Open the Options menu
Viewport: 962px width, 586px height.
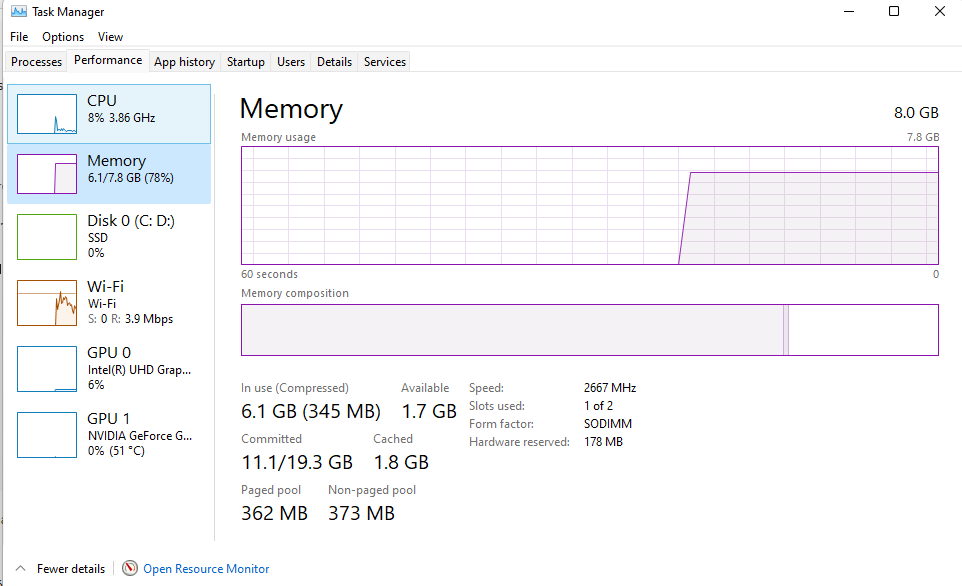63,37
